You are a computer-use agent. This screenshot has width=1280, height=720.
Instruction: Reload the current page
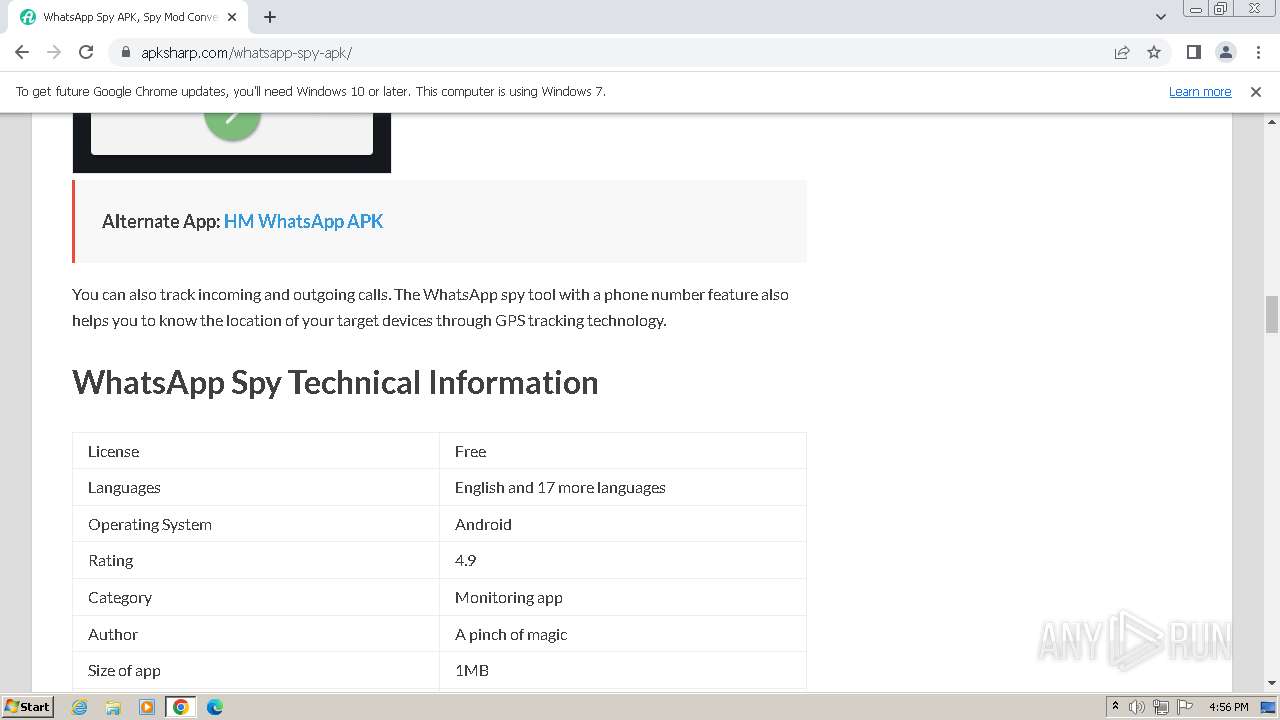(86, 52)
